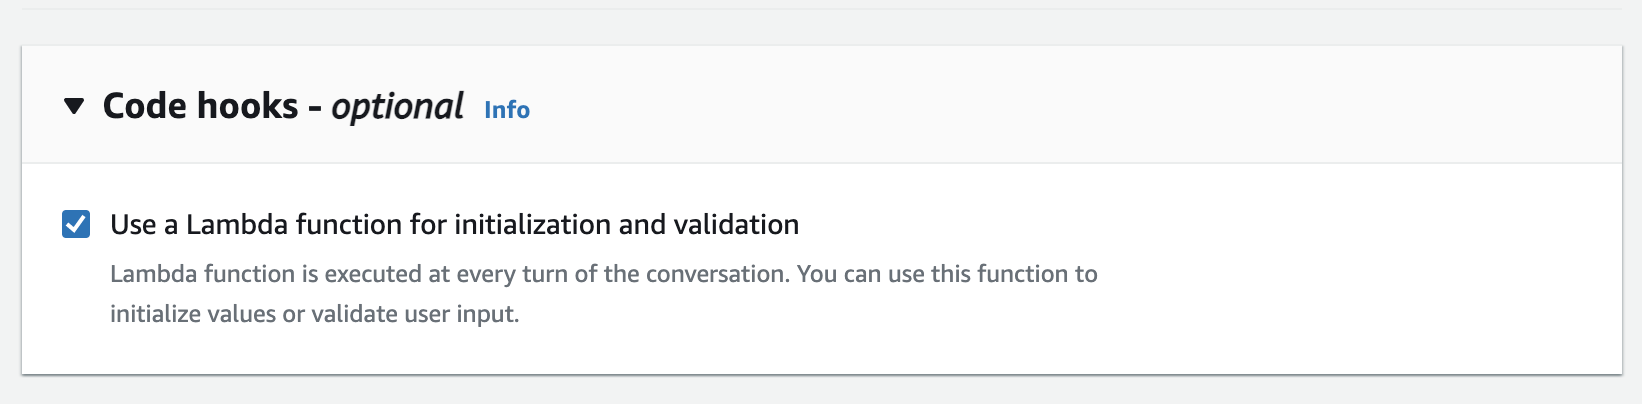Disable Lambda initialization and validation option

coord(76,224)
